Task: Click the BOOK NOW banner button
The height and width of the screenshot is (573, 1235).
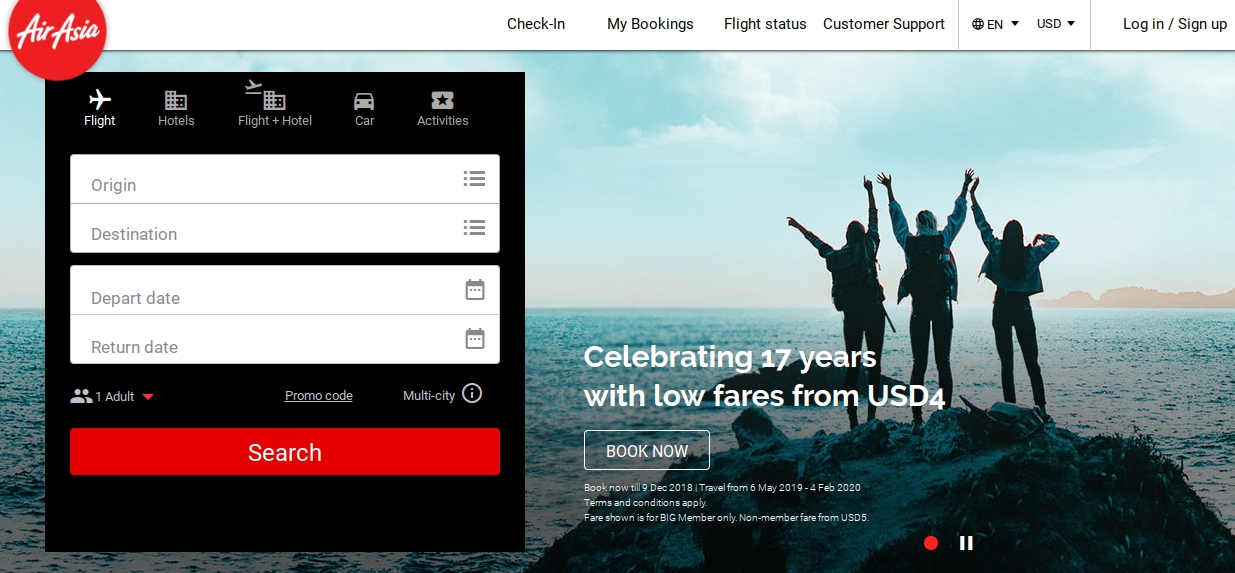Action: (647, 451)
